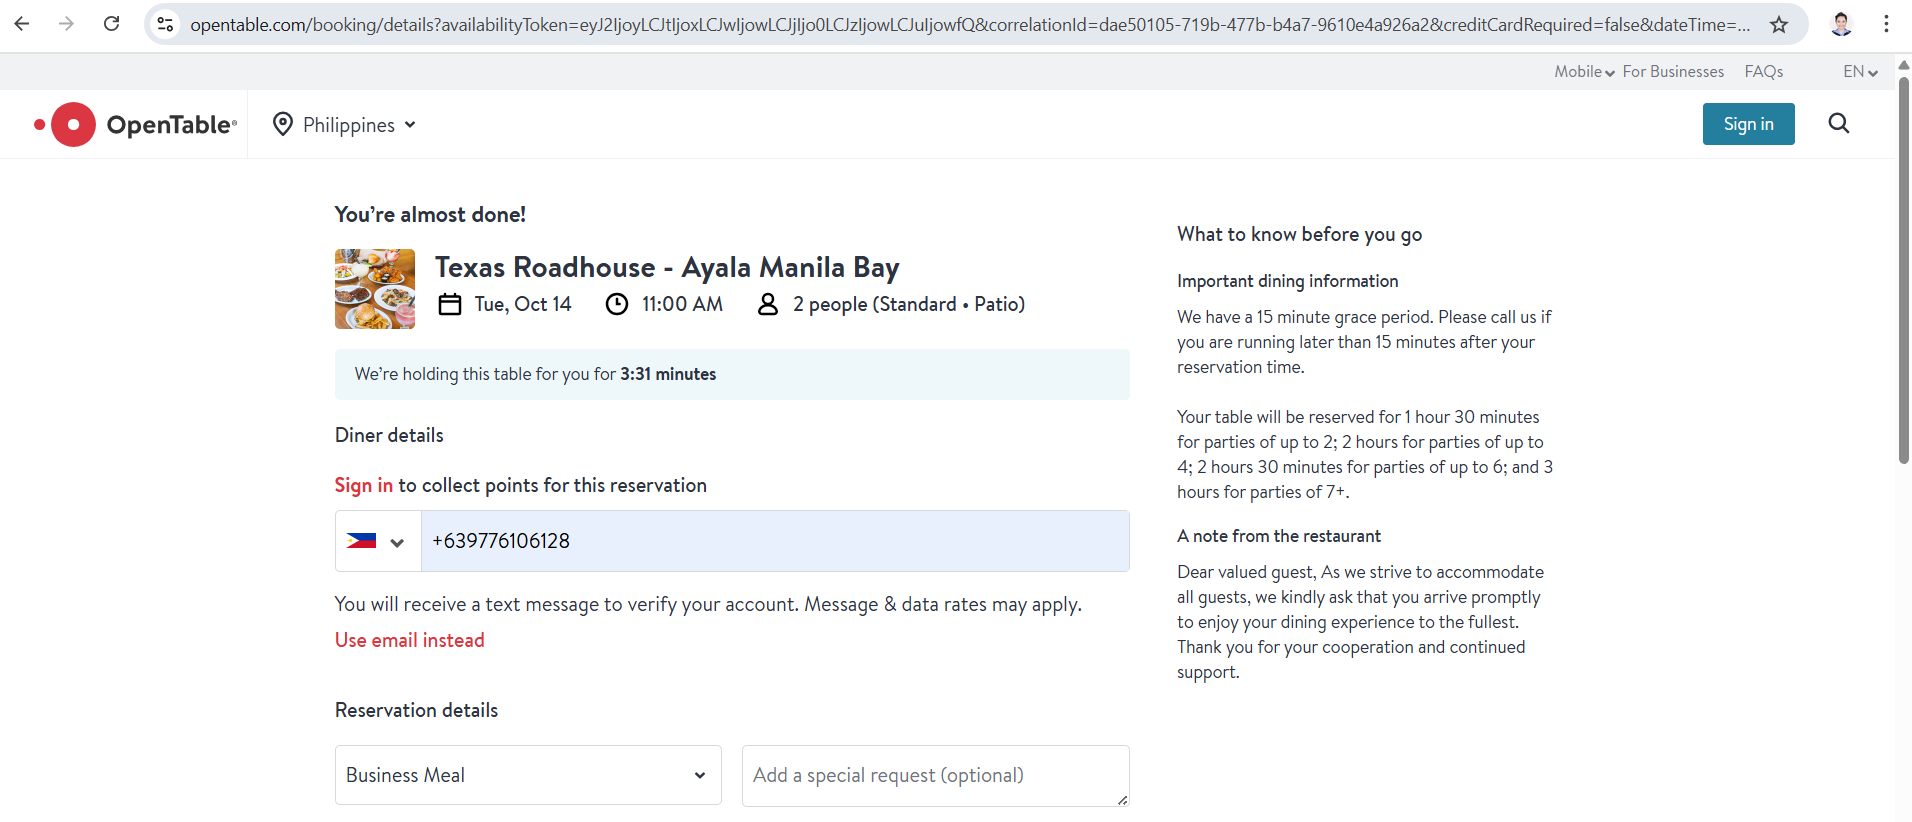Open the Business Meal occasion dropdown
This screenshot has width=1912, height=822.
tap(528, 775)
